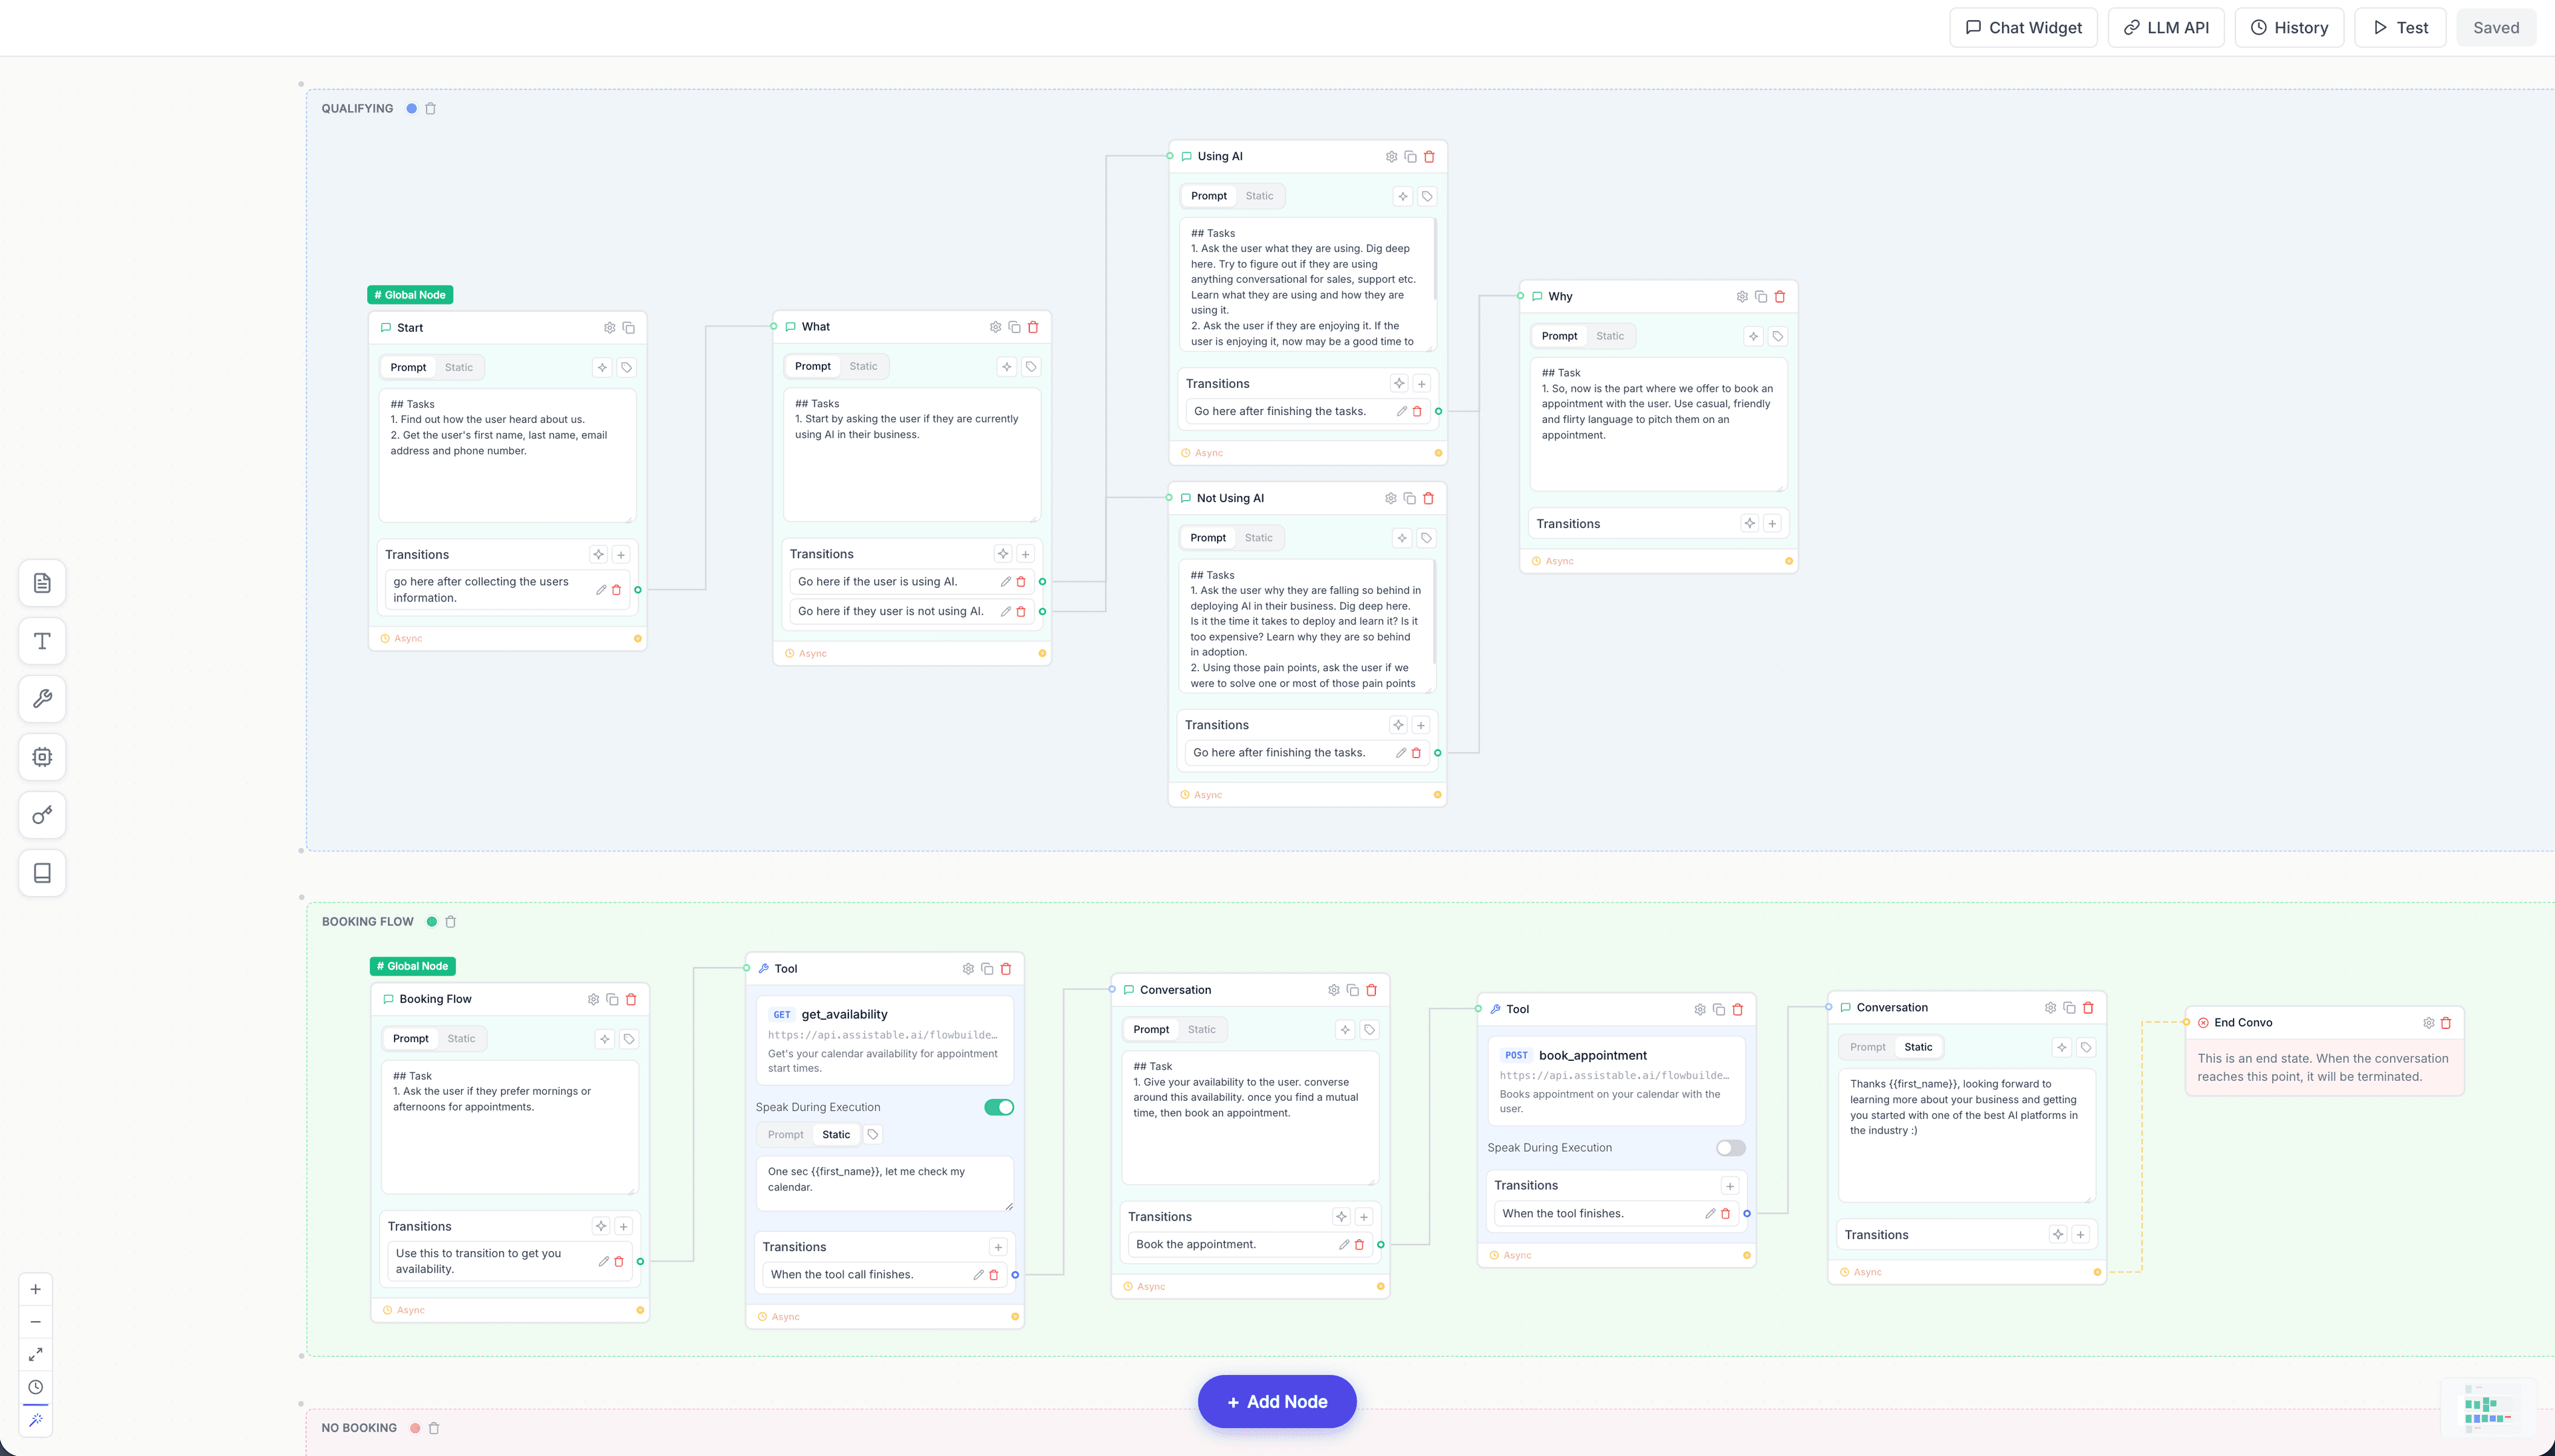Switch get_availability message to Prompt mode
The image size is (2555, 1456).
(x=786, y=1134)
